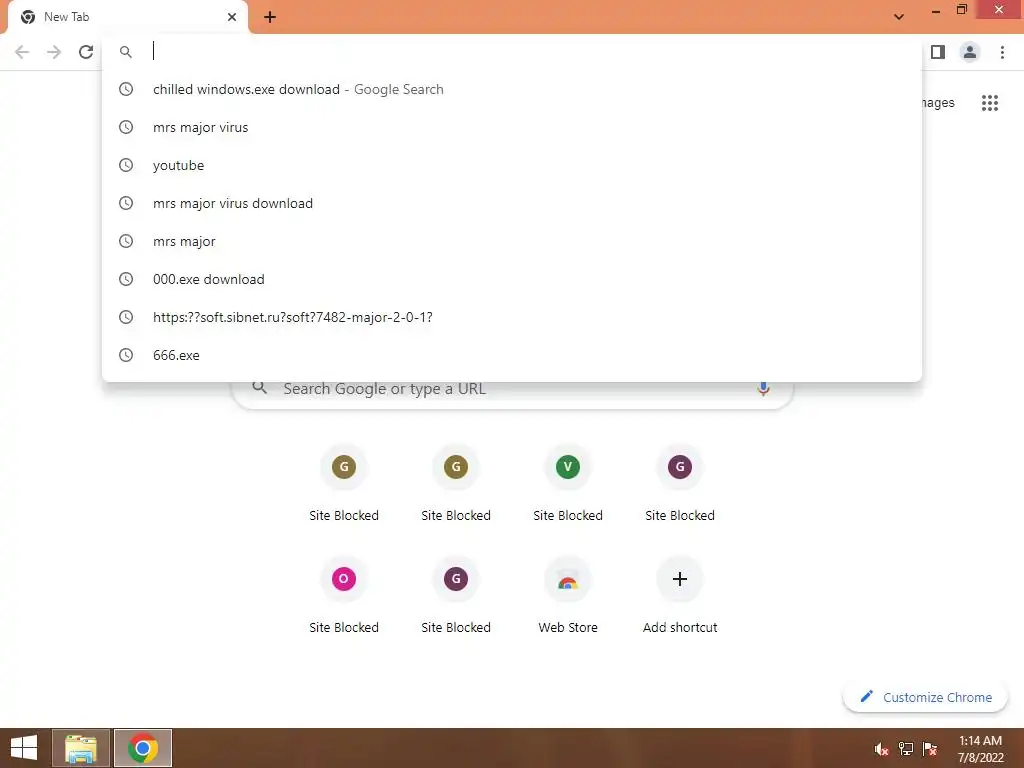Click the clock icon beside 'youtube'

[x=126, y=165]
